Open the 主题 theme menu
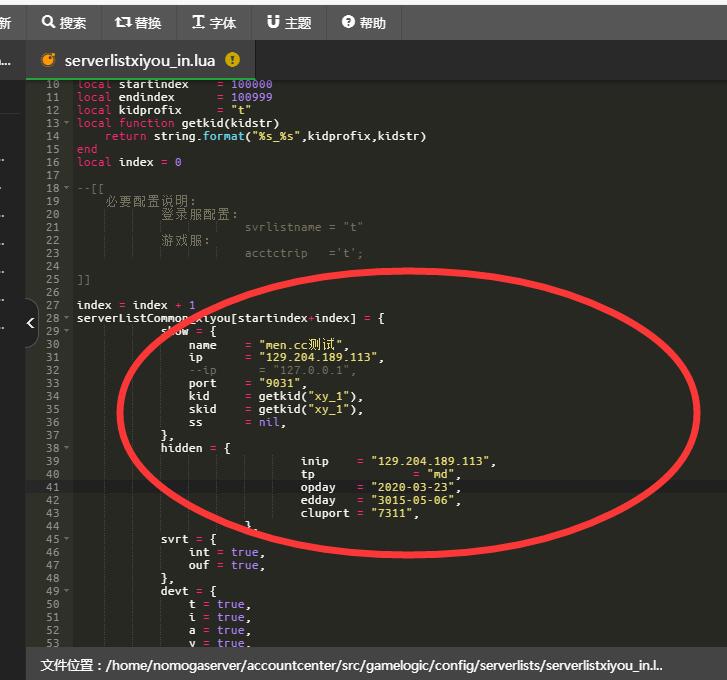This screenshot has width=727, height=680. coord(289,22)
